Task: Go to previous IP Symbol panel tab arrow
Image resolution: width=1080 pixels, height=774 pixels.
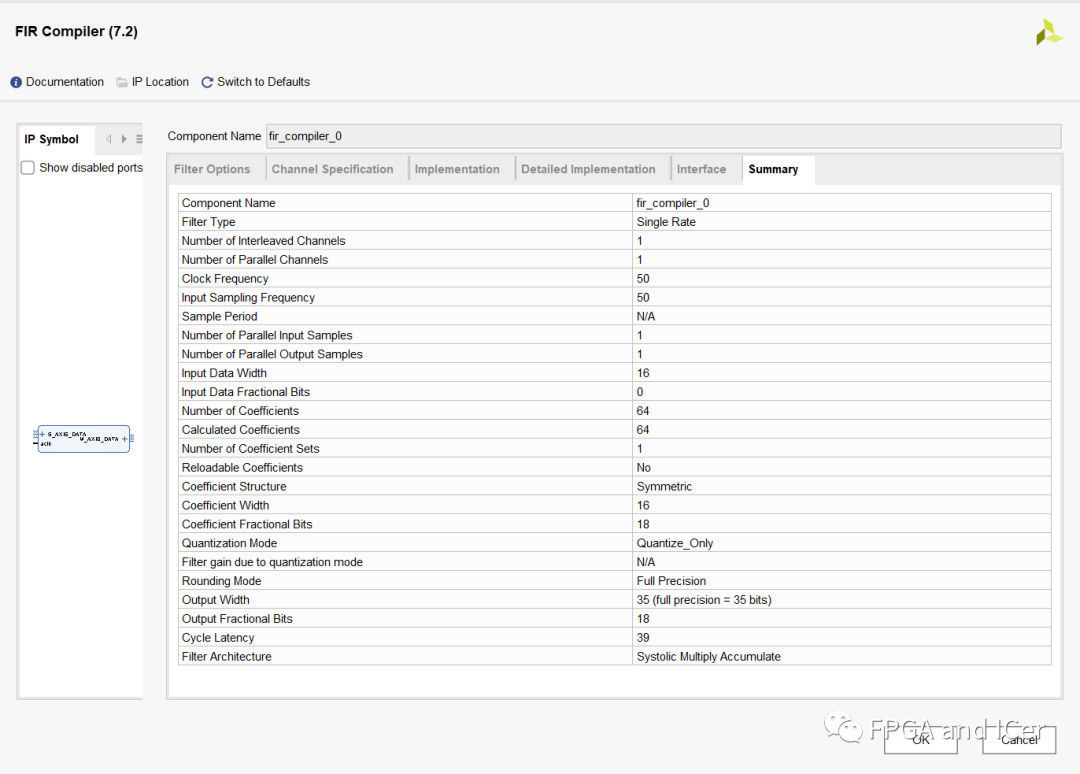Action: point(108,139)
